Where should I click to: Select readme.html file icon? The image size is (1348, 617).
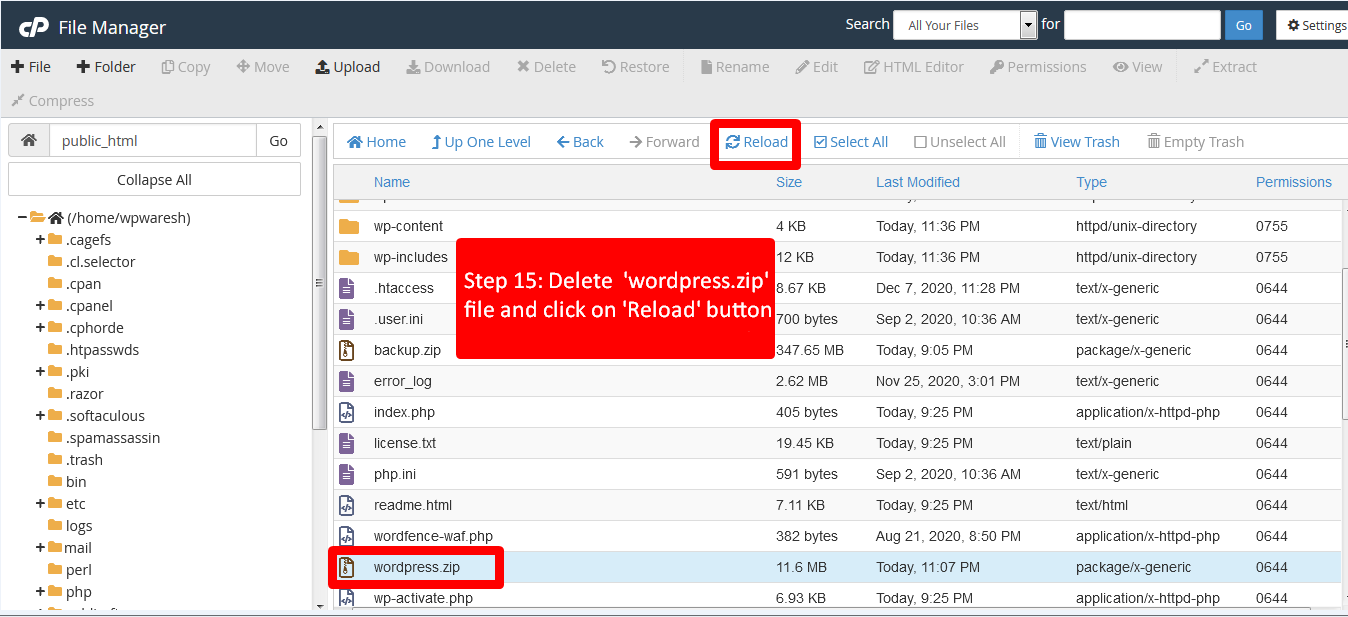347,505
